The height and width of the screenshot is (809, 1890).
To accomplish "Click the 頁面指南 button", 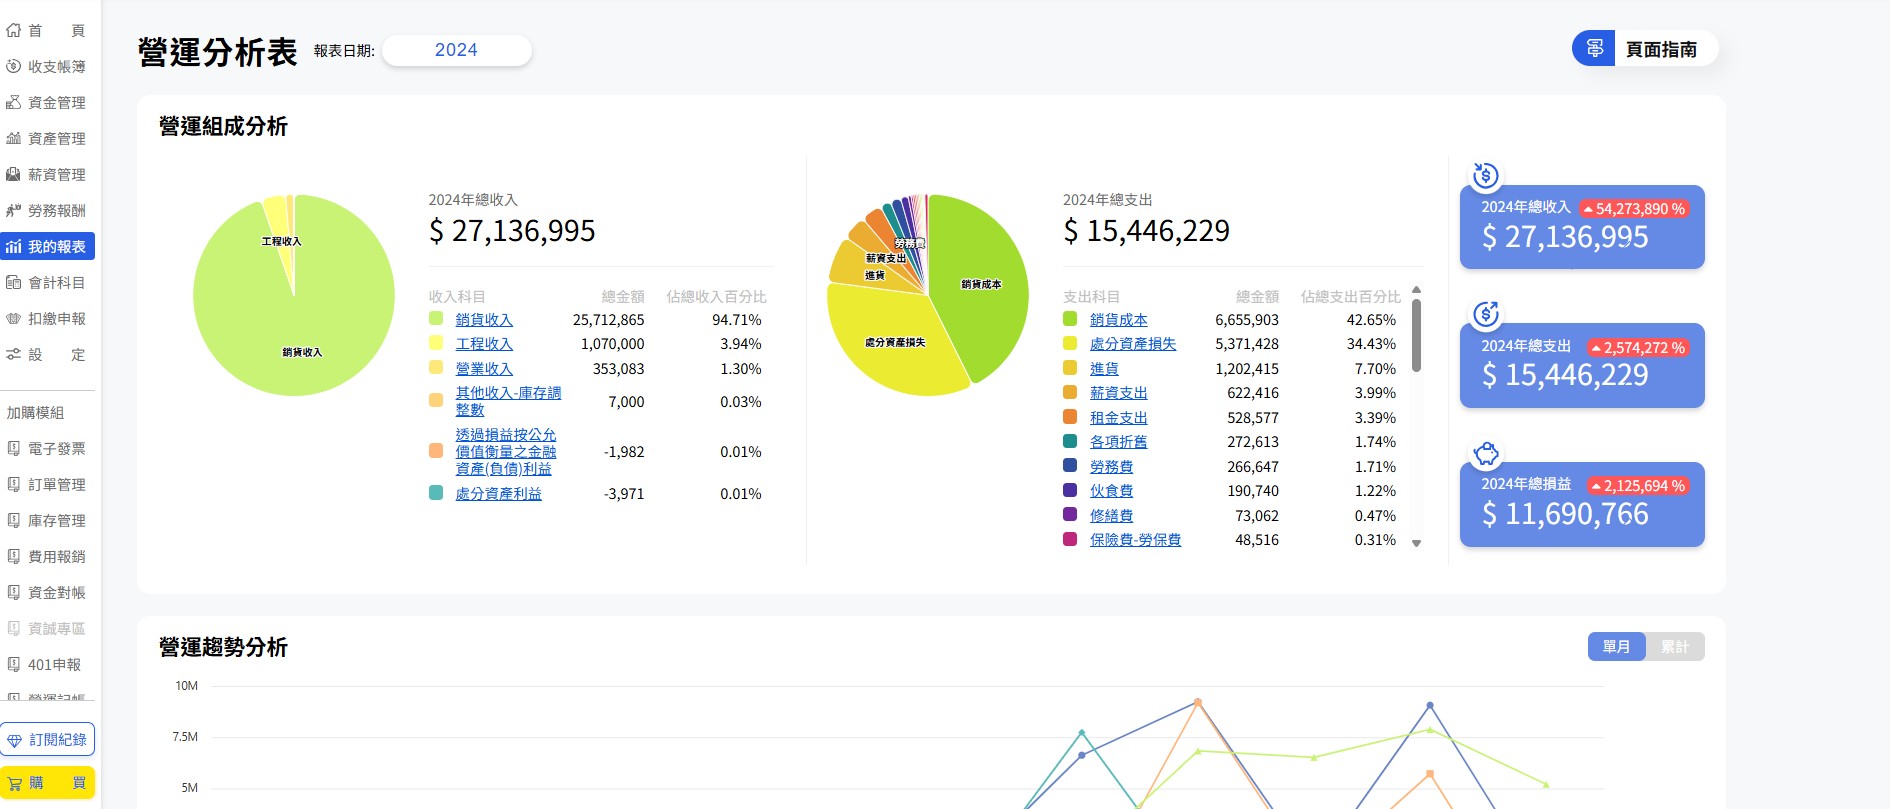I will [1645, 49].
